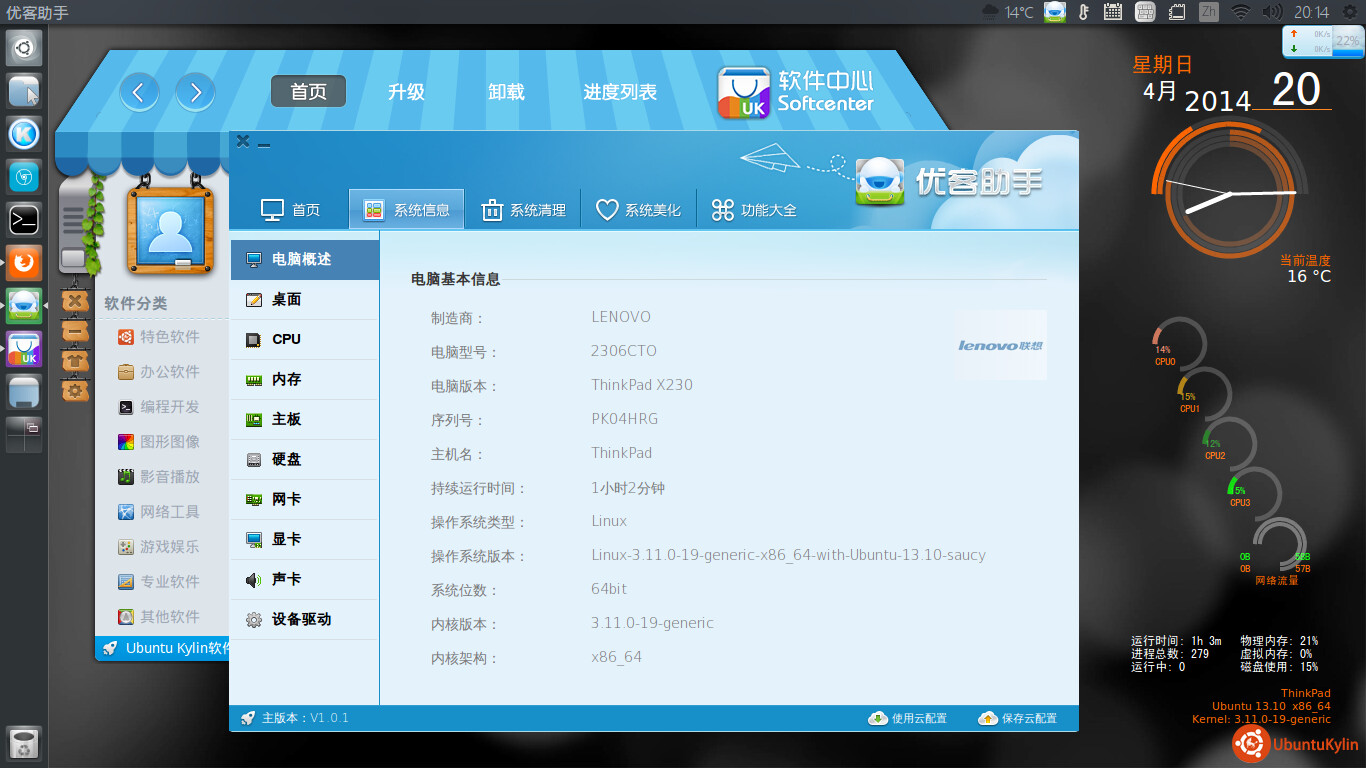Select 办公软件 category in Softcenter
This screenshot has width=1366, height=768.
(x=169, y=371)
